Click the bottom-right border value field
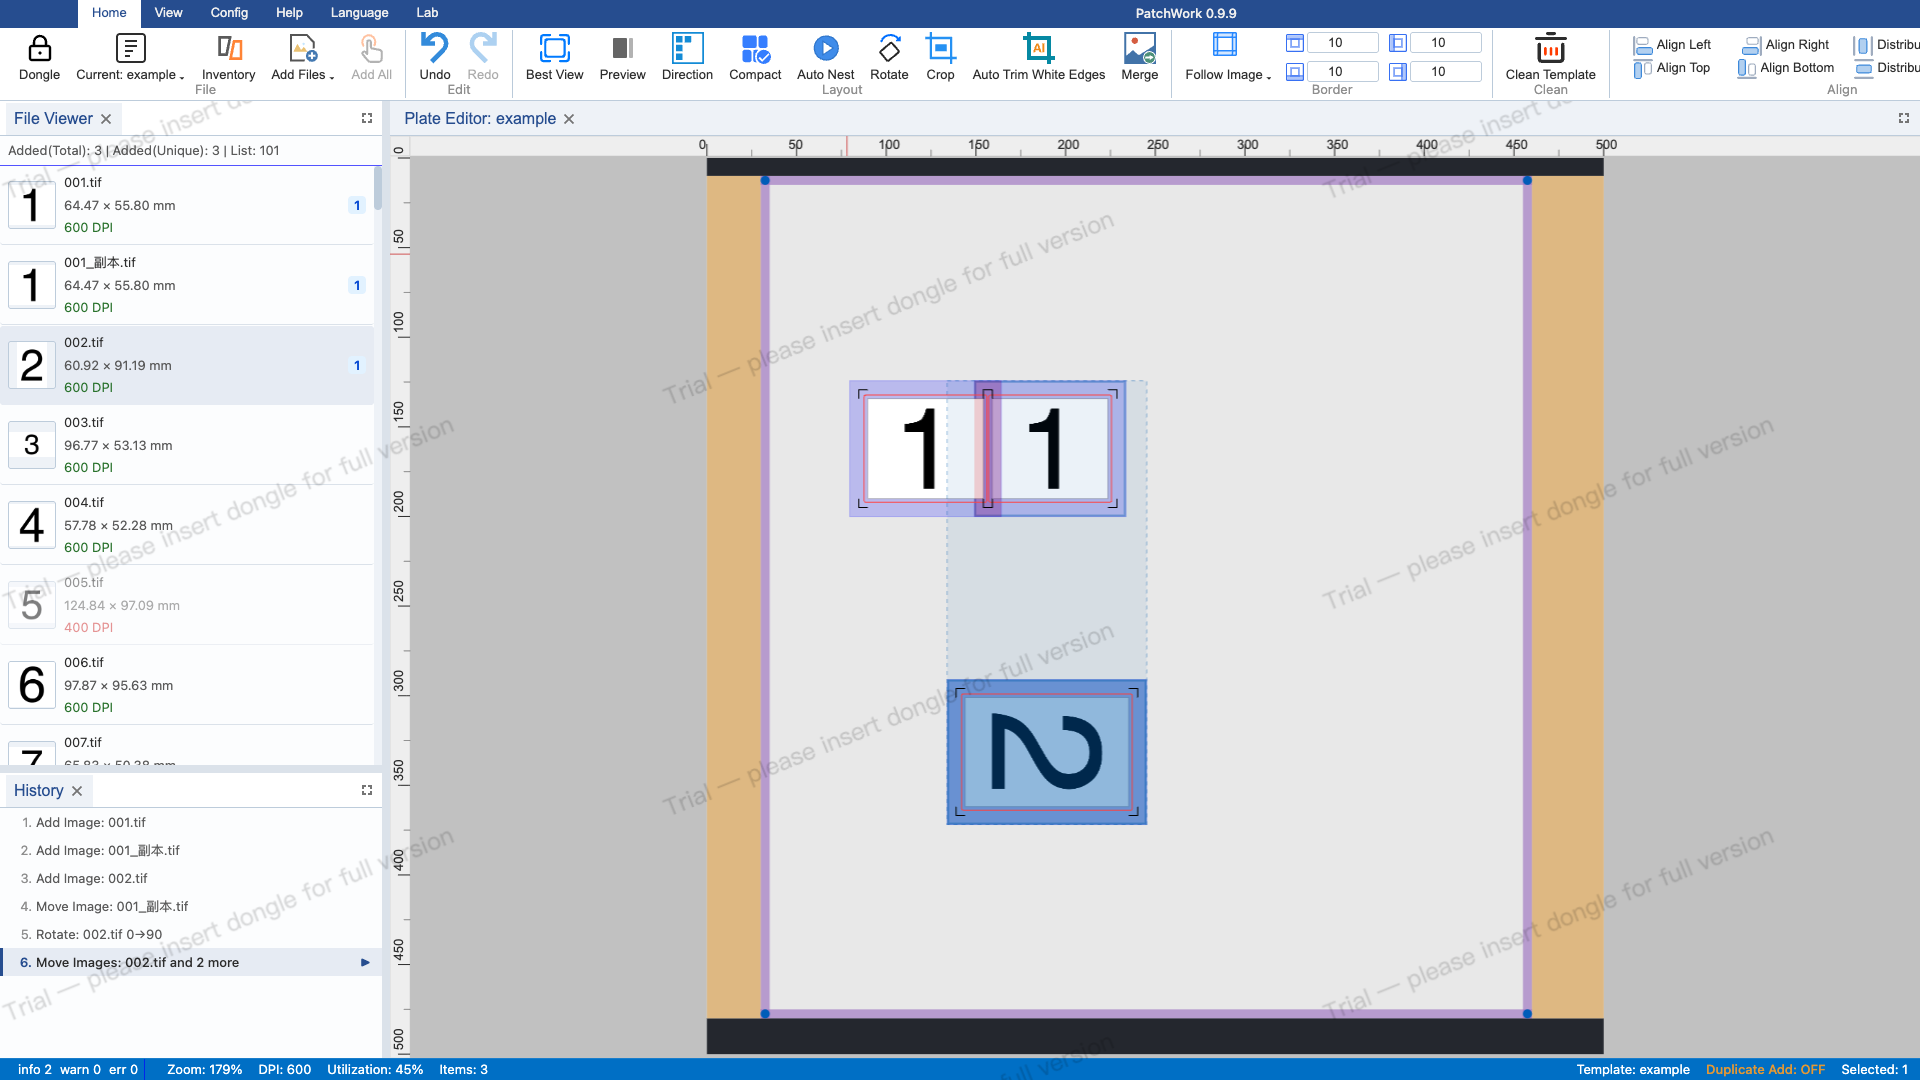This screenshot has width=1920, height=1080. coord(1445,72)
